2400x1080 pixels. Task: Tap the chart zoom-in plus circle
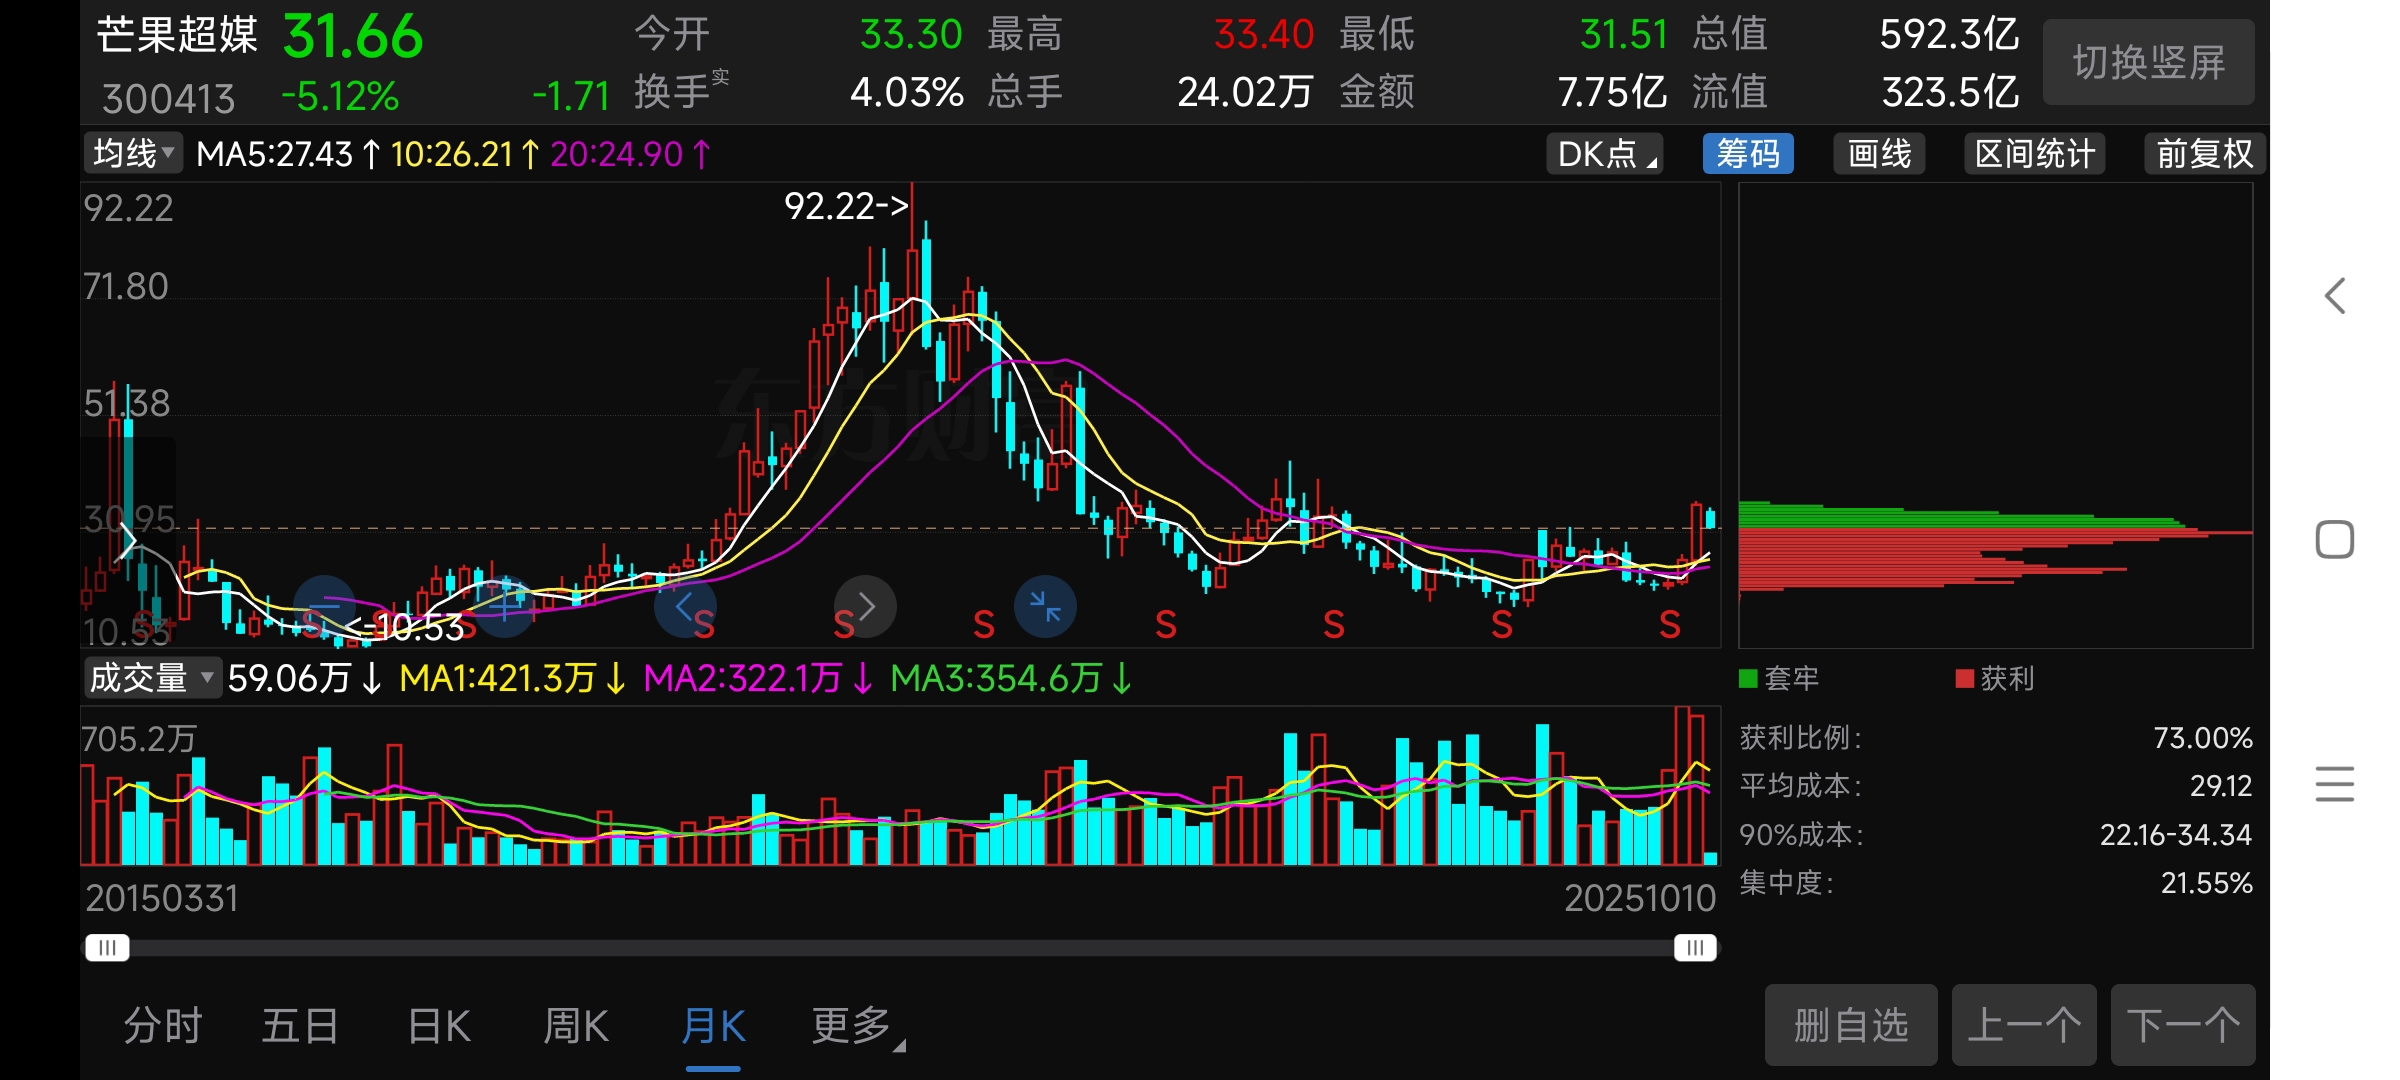(x=505, y=606)
